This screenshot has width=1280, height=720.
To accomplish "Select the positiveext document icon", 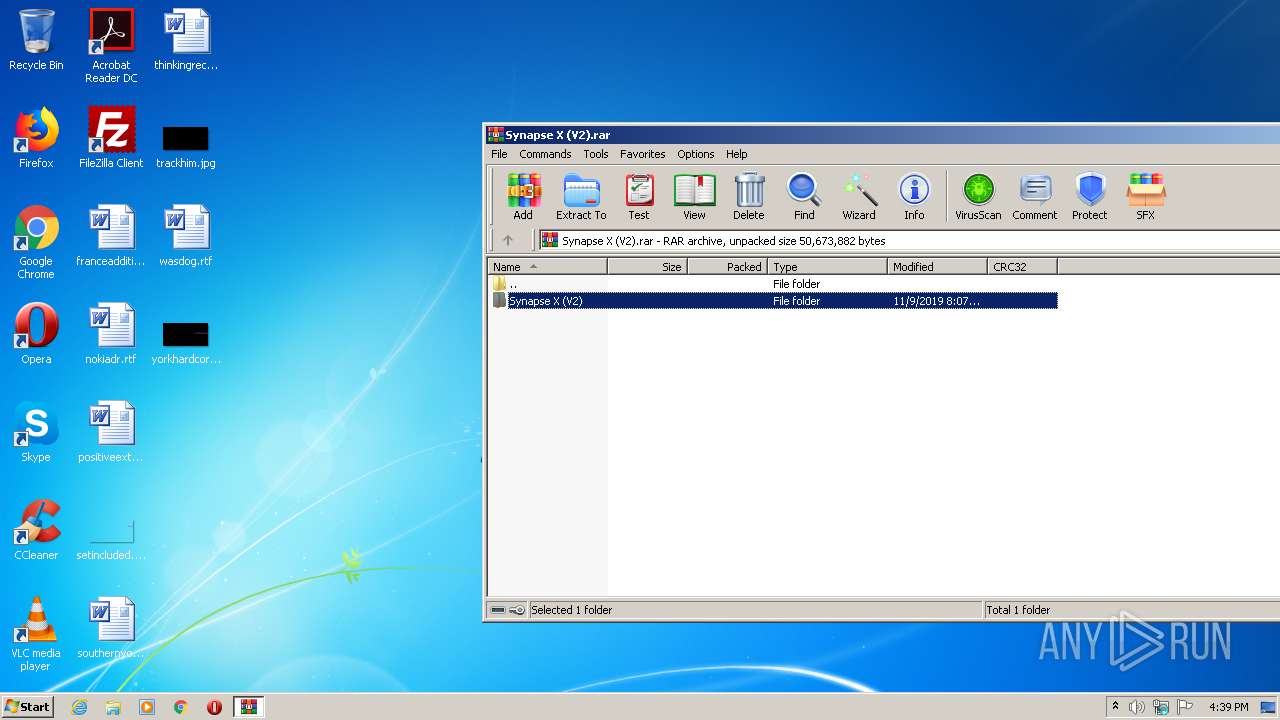I will [x=111, y=432].
